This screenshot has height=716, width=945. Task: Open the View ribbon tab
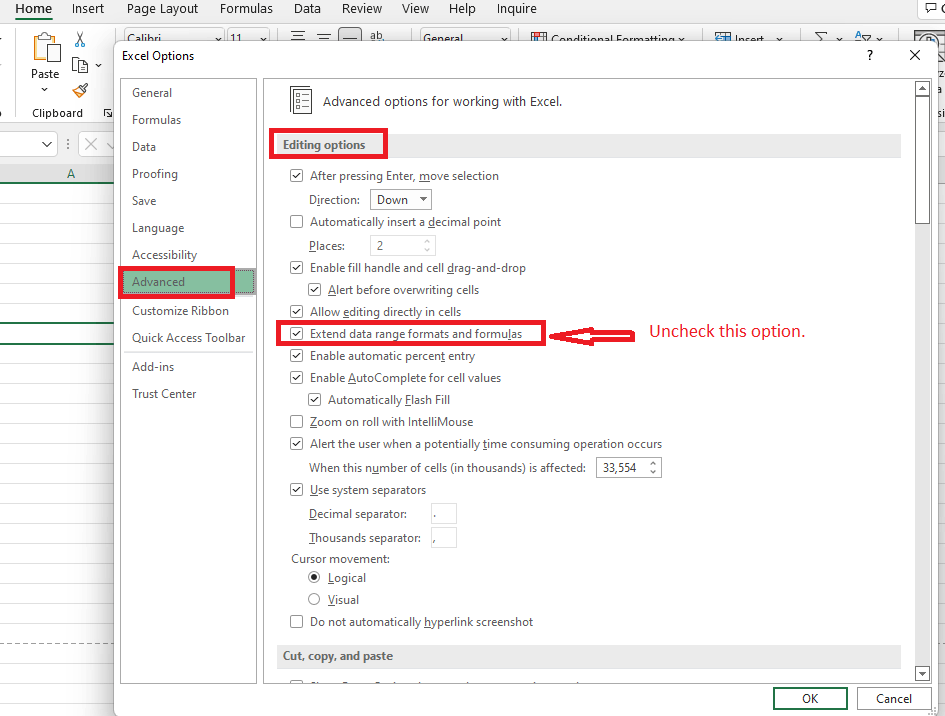click(415, 9)
